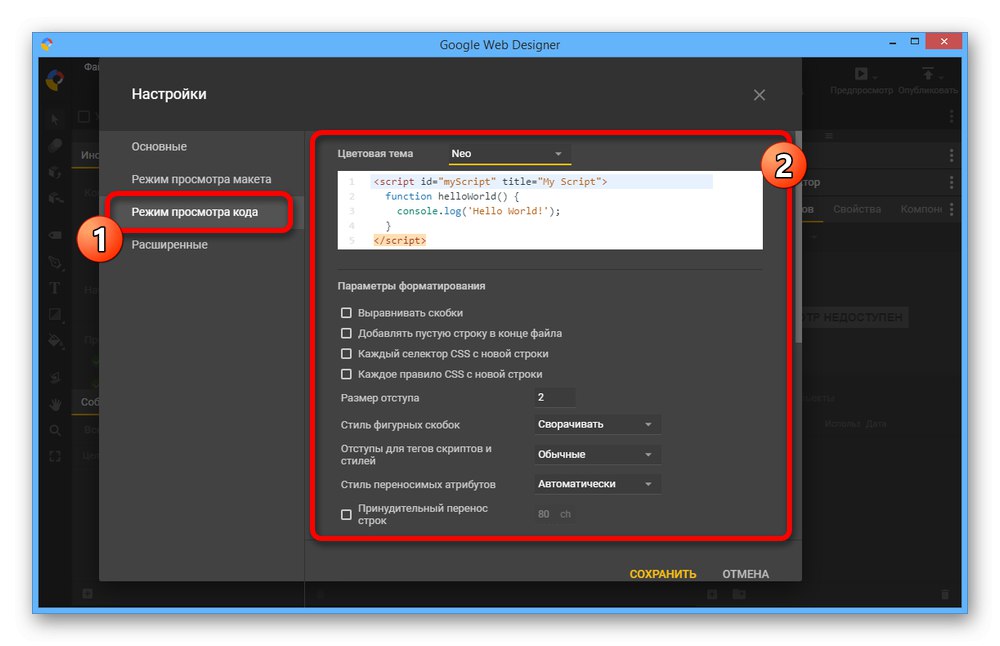Select the 3D object rotate tool
The height and width of the screenshot is (646, 1000).
(55, 172)
